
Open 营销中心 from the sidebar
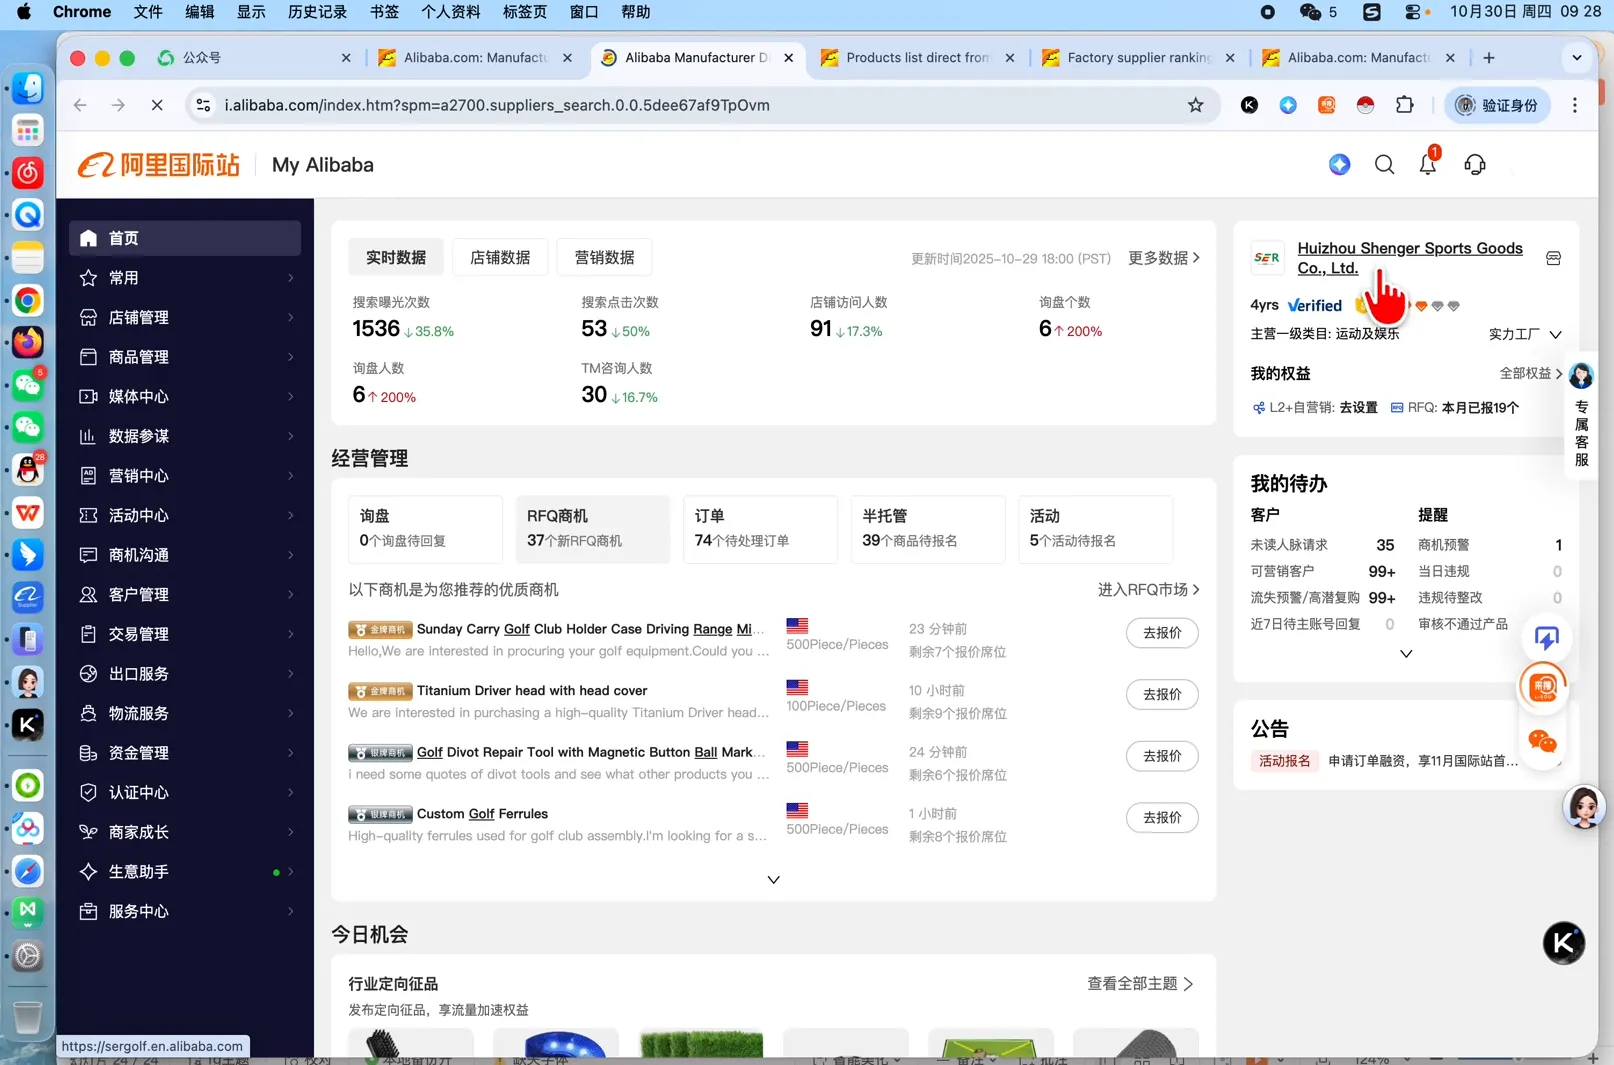137,476
